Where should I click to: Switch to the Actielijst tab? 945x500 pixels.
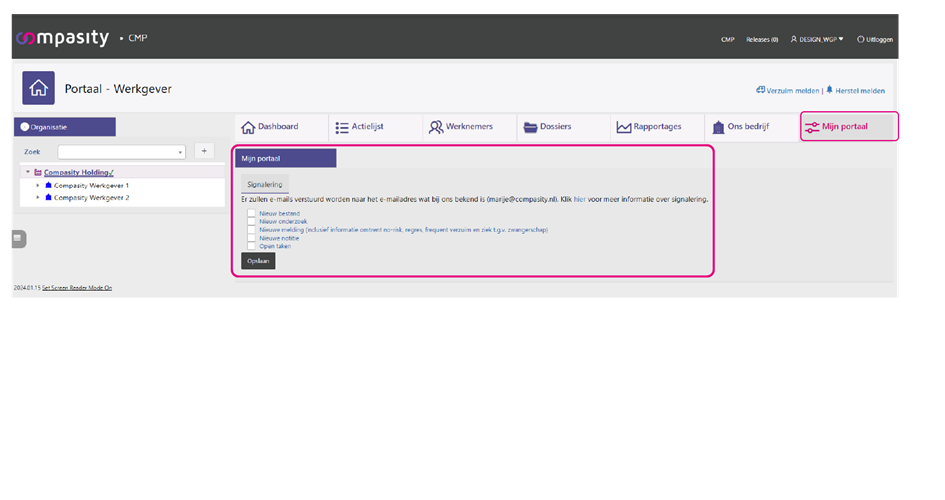point(376,127)
